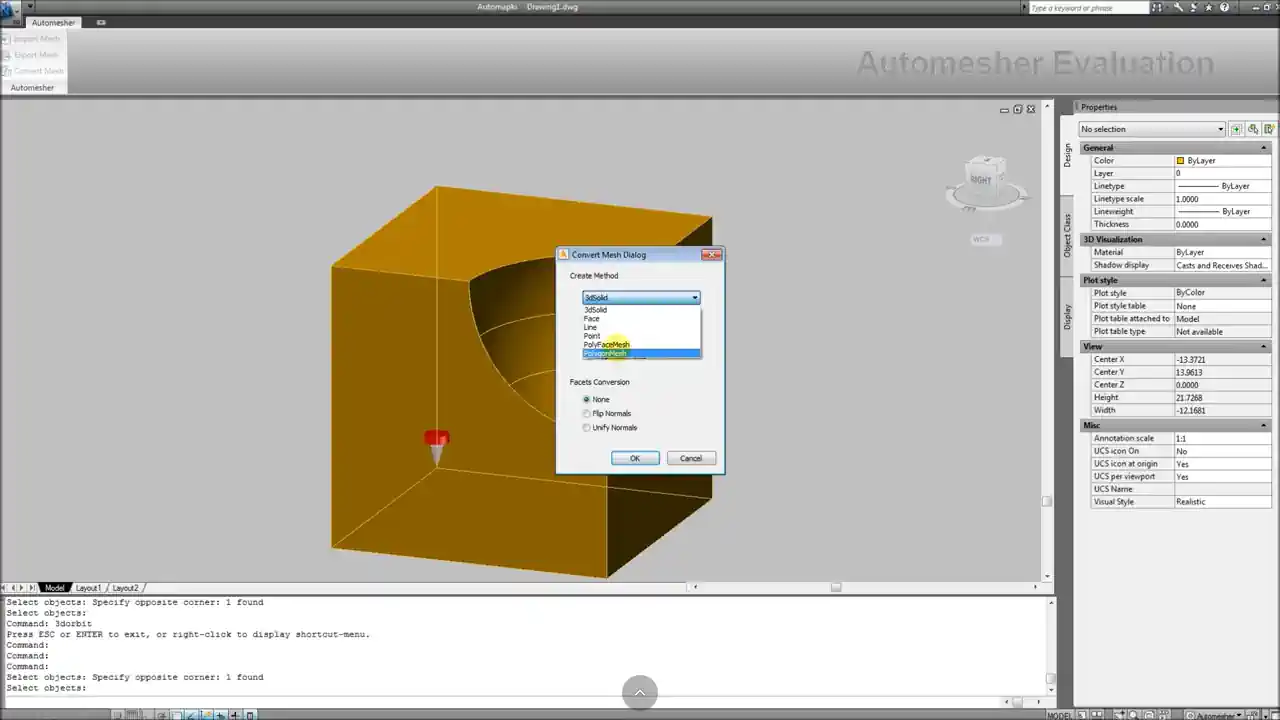1280x720 pixels.
Task: Open the Automesher ribbon tab
Action: click(x=53, y=22)
